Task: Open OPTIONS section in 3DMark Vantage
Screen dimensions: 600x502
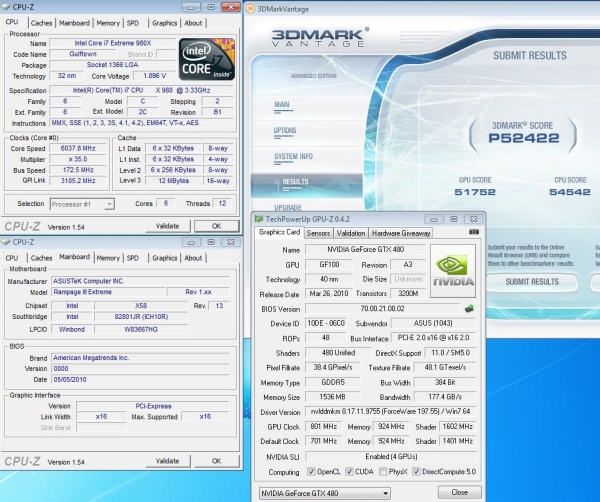Action: (x=285, y=130)
